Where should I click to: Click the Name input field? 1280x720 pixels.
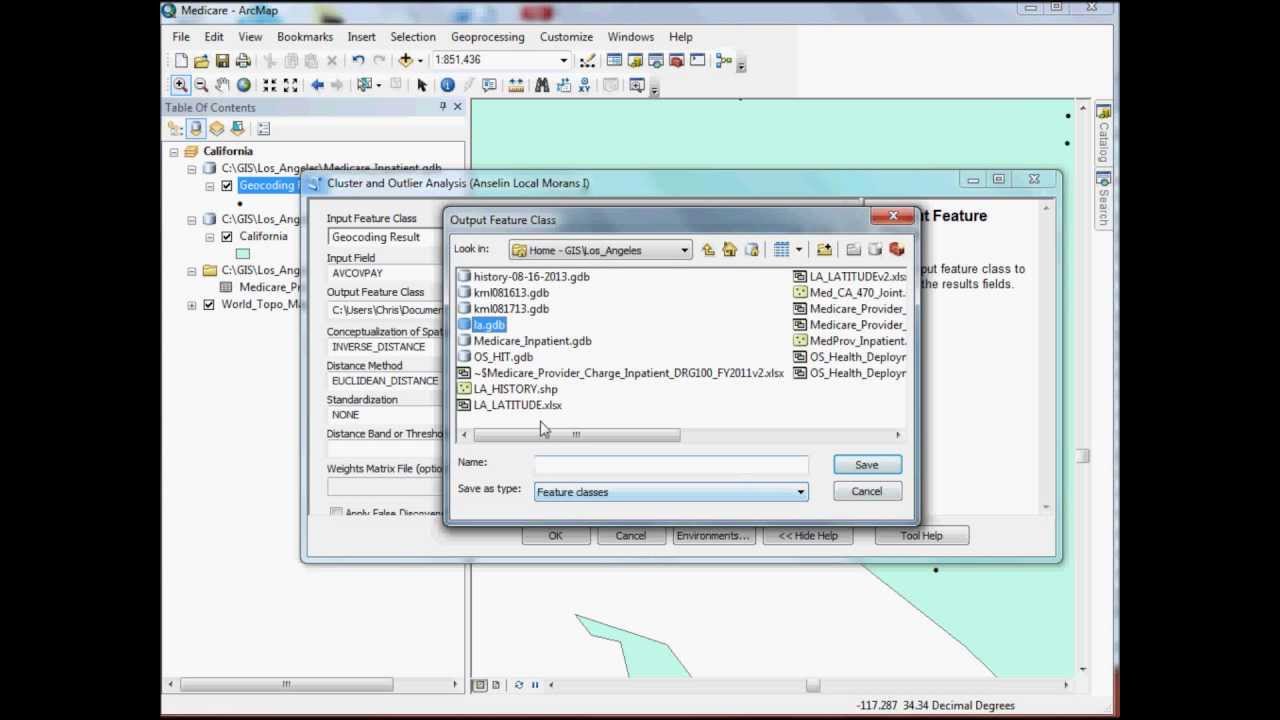(x=671, y=465)
